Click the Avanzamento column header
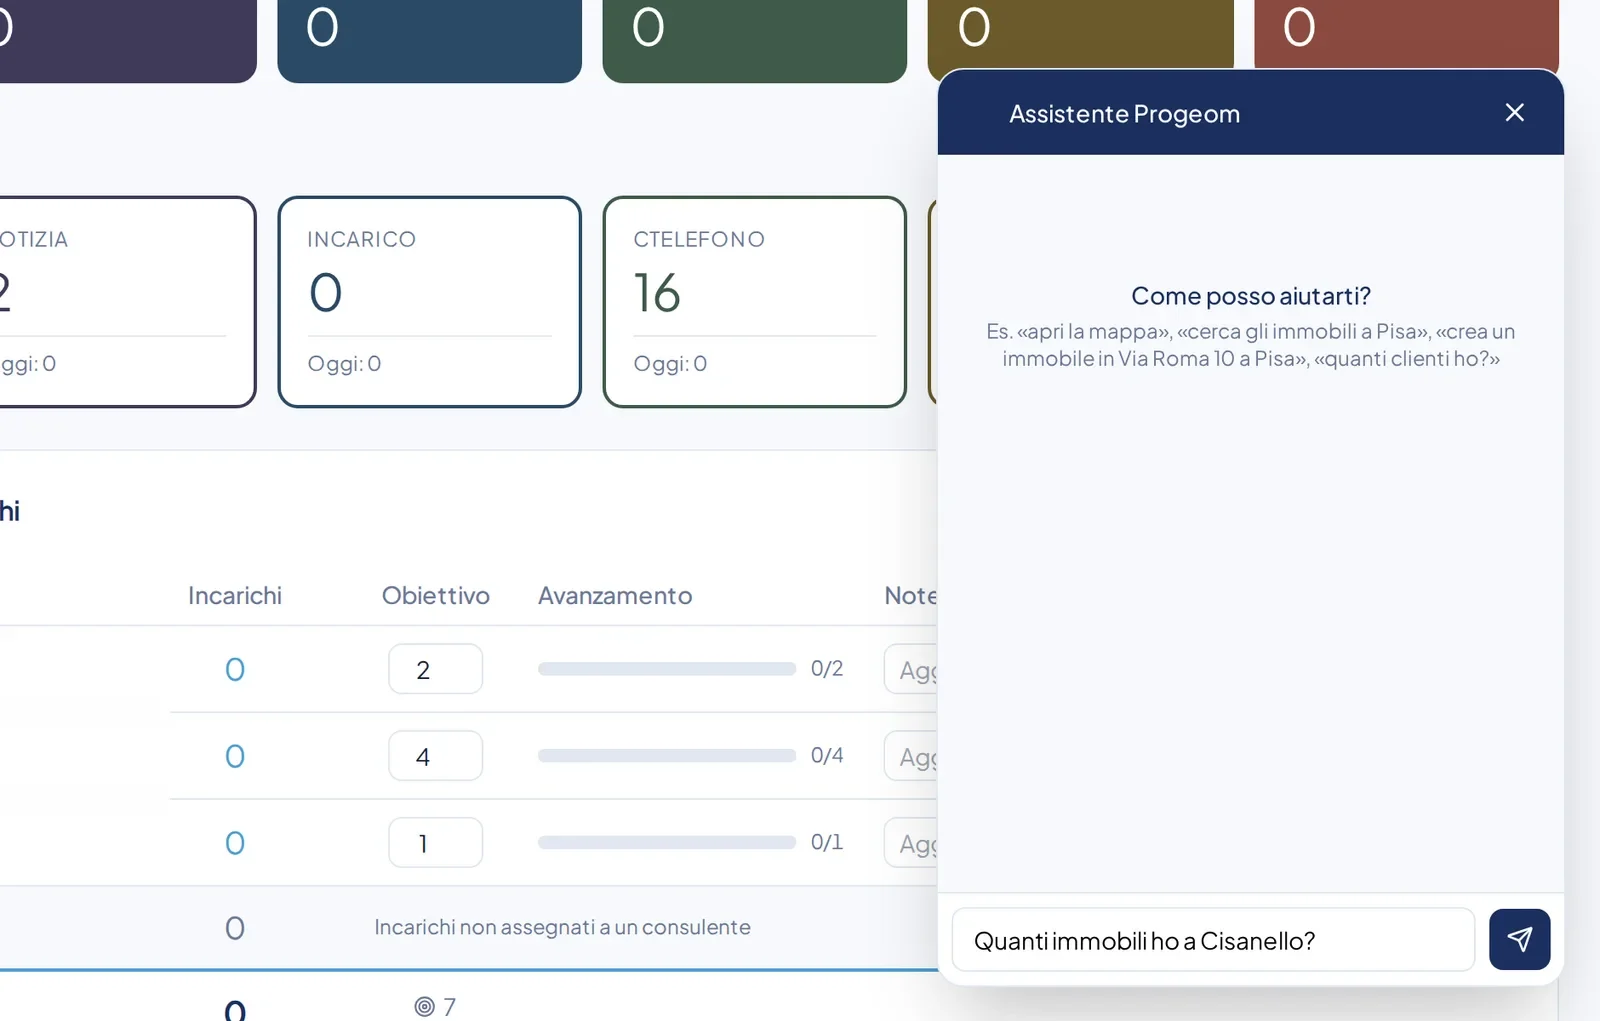 pyautogui.click(x=615, y=596)
